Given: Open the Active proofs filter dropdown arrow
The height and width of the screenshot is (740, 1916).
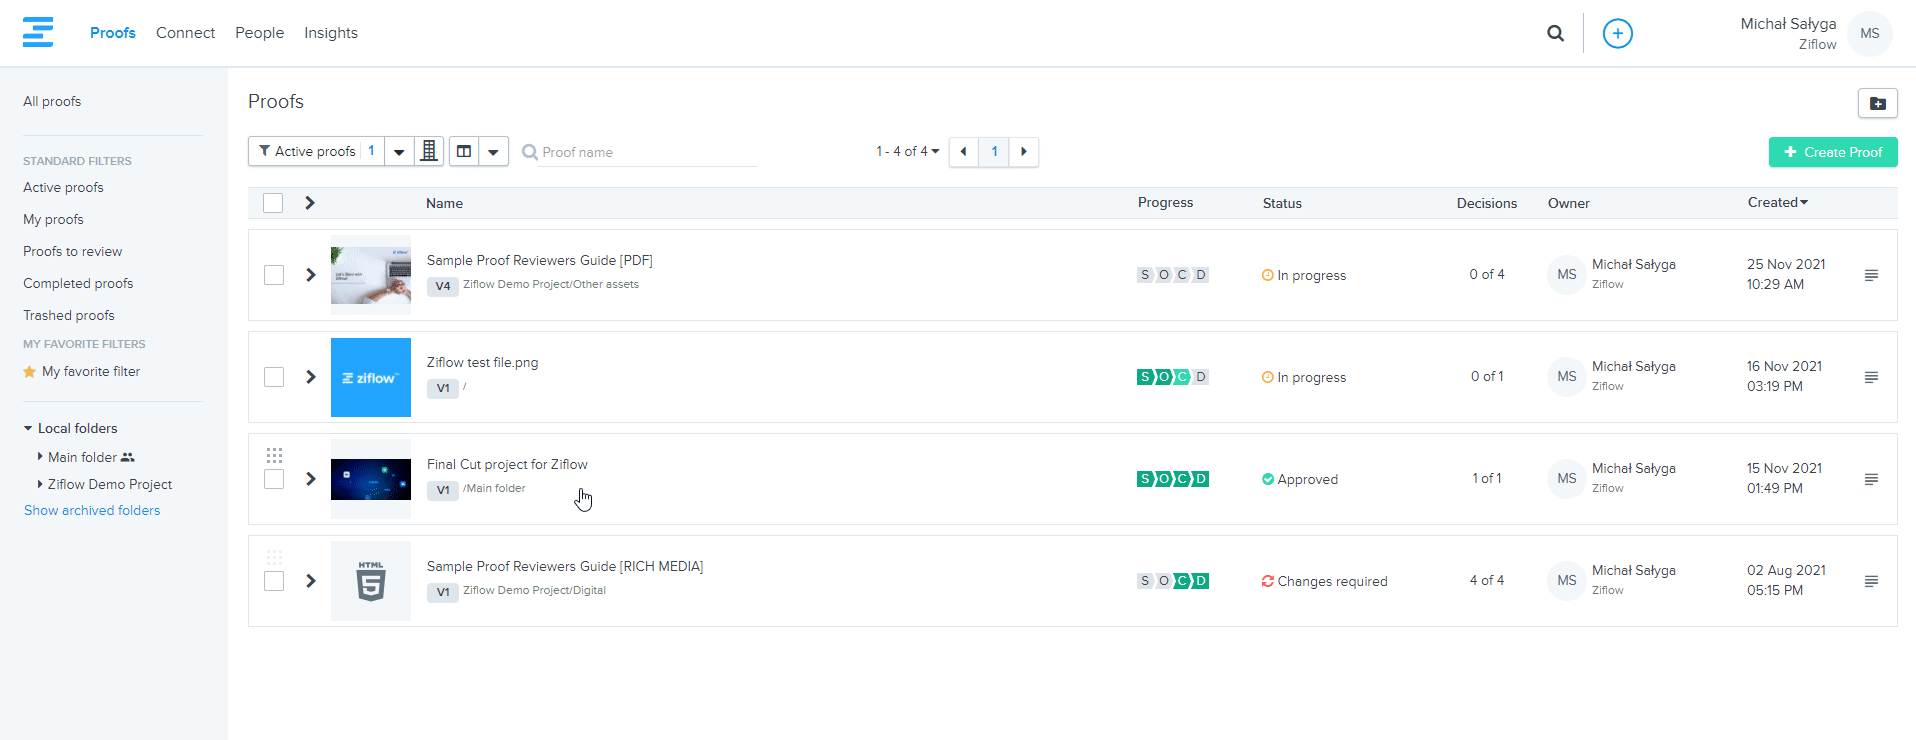Looking at the screenshot, I should pyautogui.click(x=399, y=152).
